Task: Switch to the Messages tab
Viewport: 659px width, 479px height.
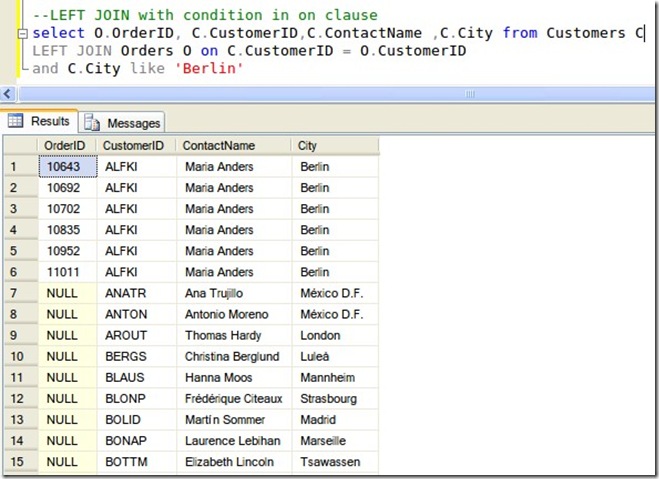Action: point(124,123)
